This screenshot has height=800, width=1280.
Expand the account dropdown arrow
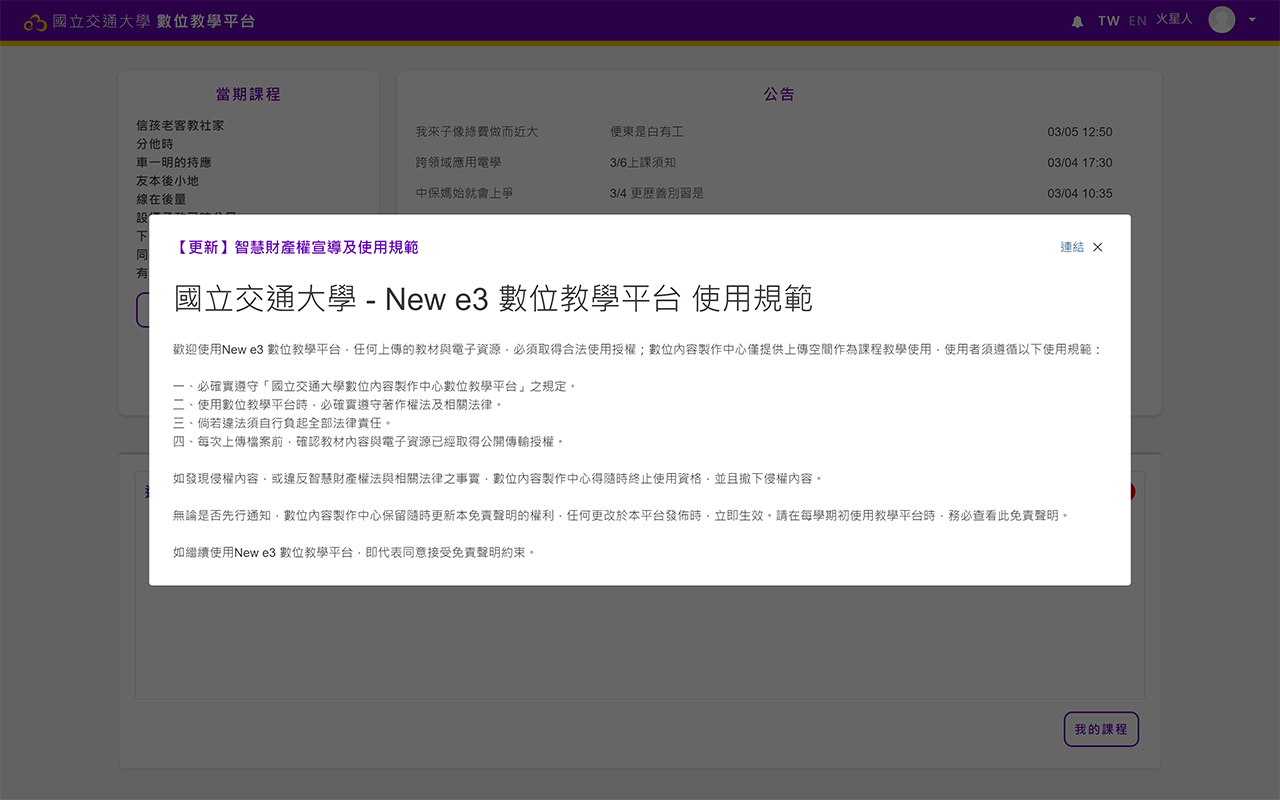pyautogui.click(x=1252, y=20)
